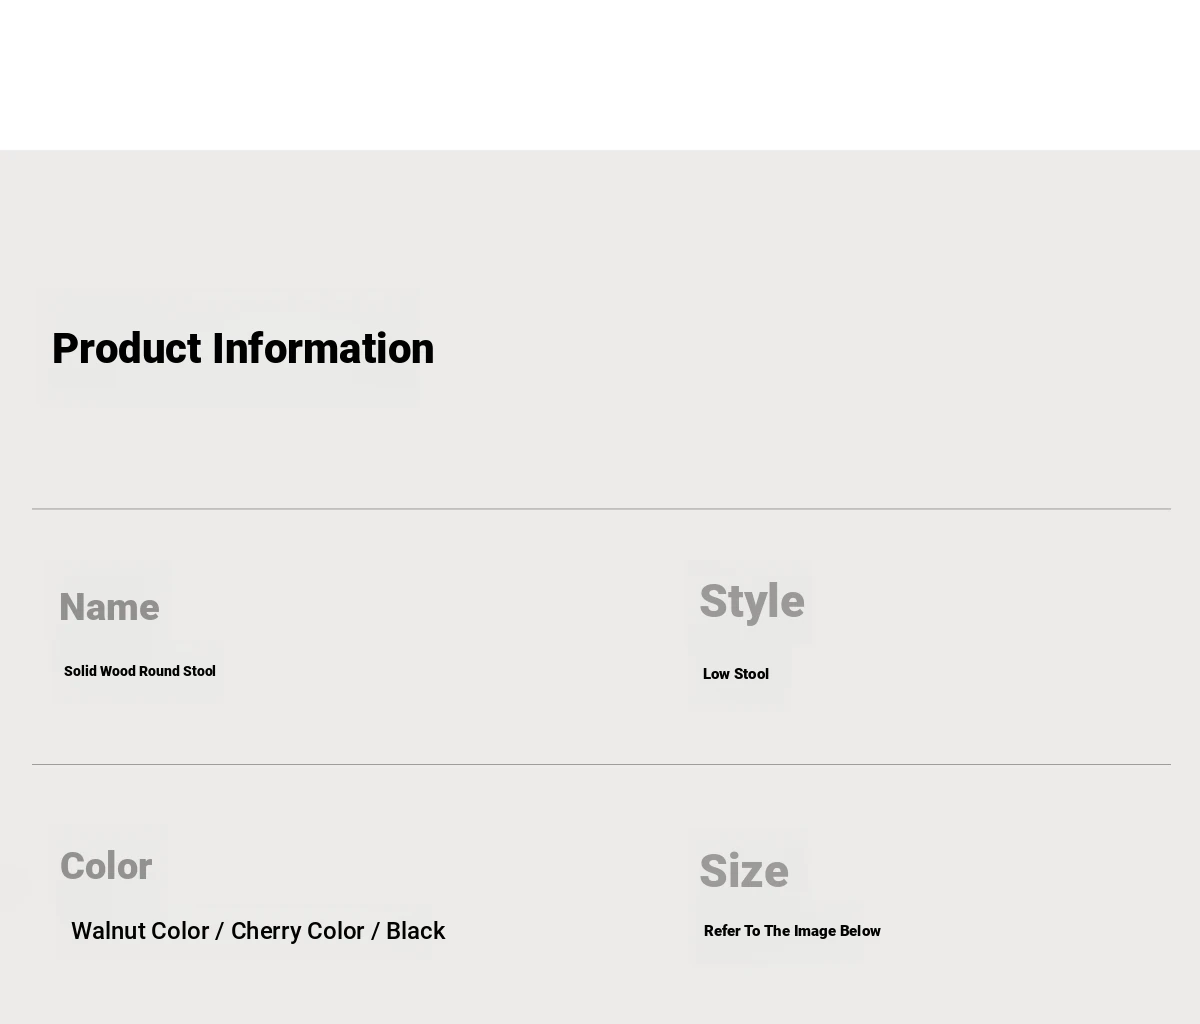Click the word Image in the size note
This screenshot has height=1024, width=1200.
click(x=814, y=931)
